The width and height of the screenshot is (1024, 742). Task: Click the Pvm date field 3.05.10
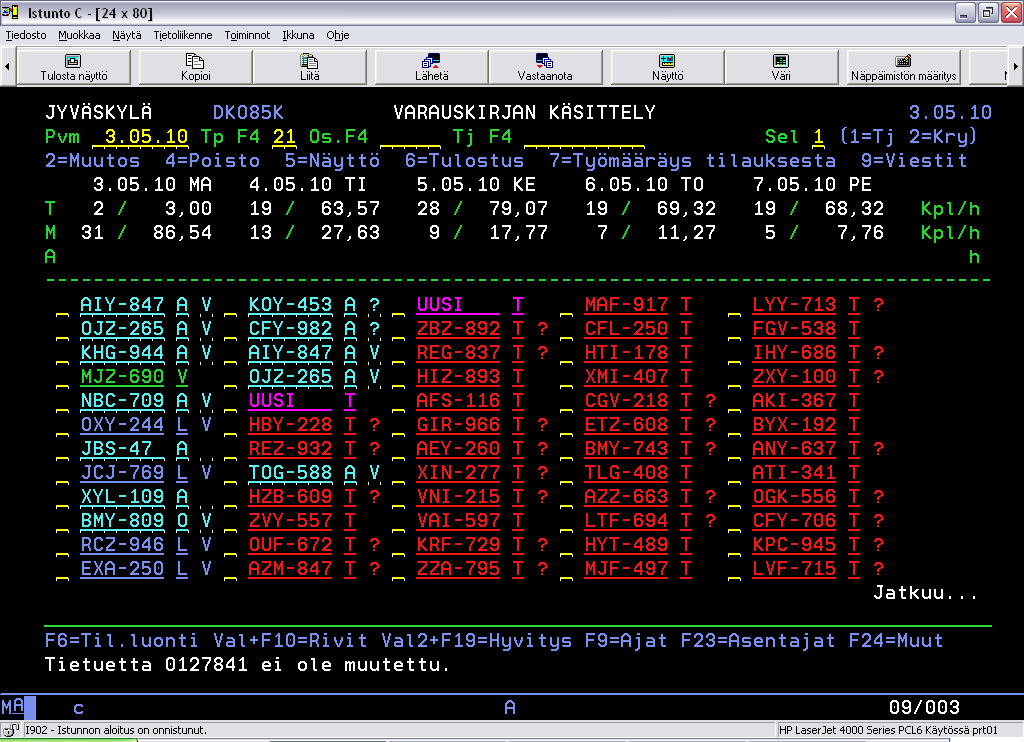click(140, 137)
